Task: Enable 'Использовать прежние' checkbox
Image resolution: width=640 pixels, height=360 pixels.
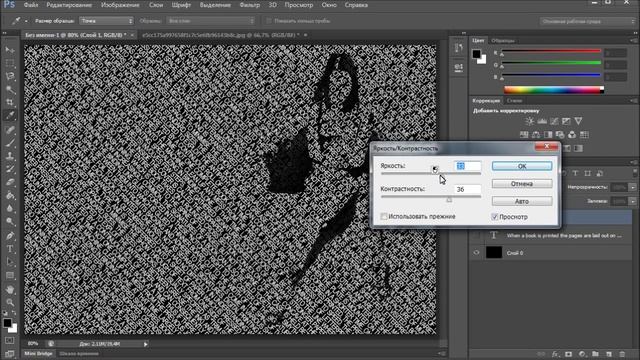Action: coord(384,216)
